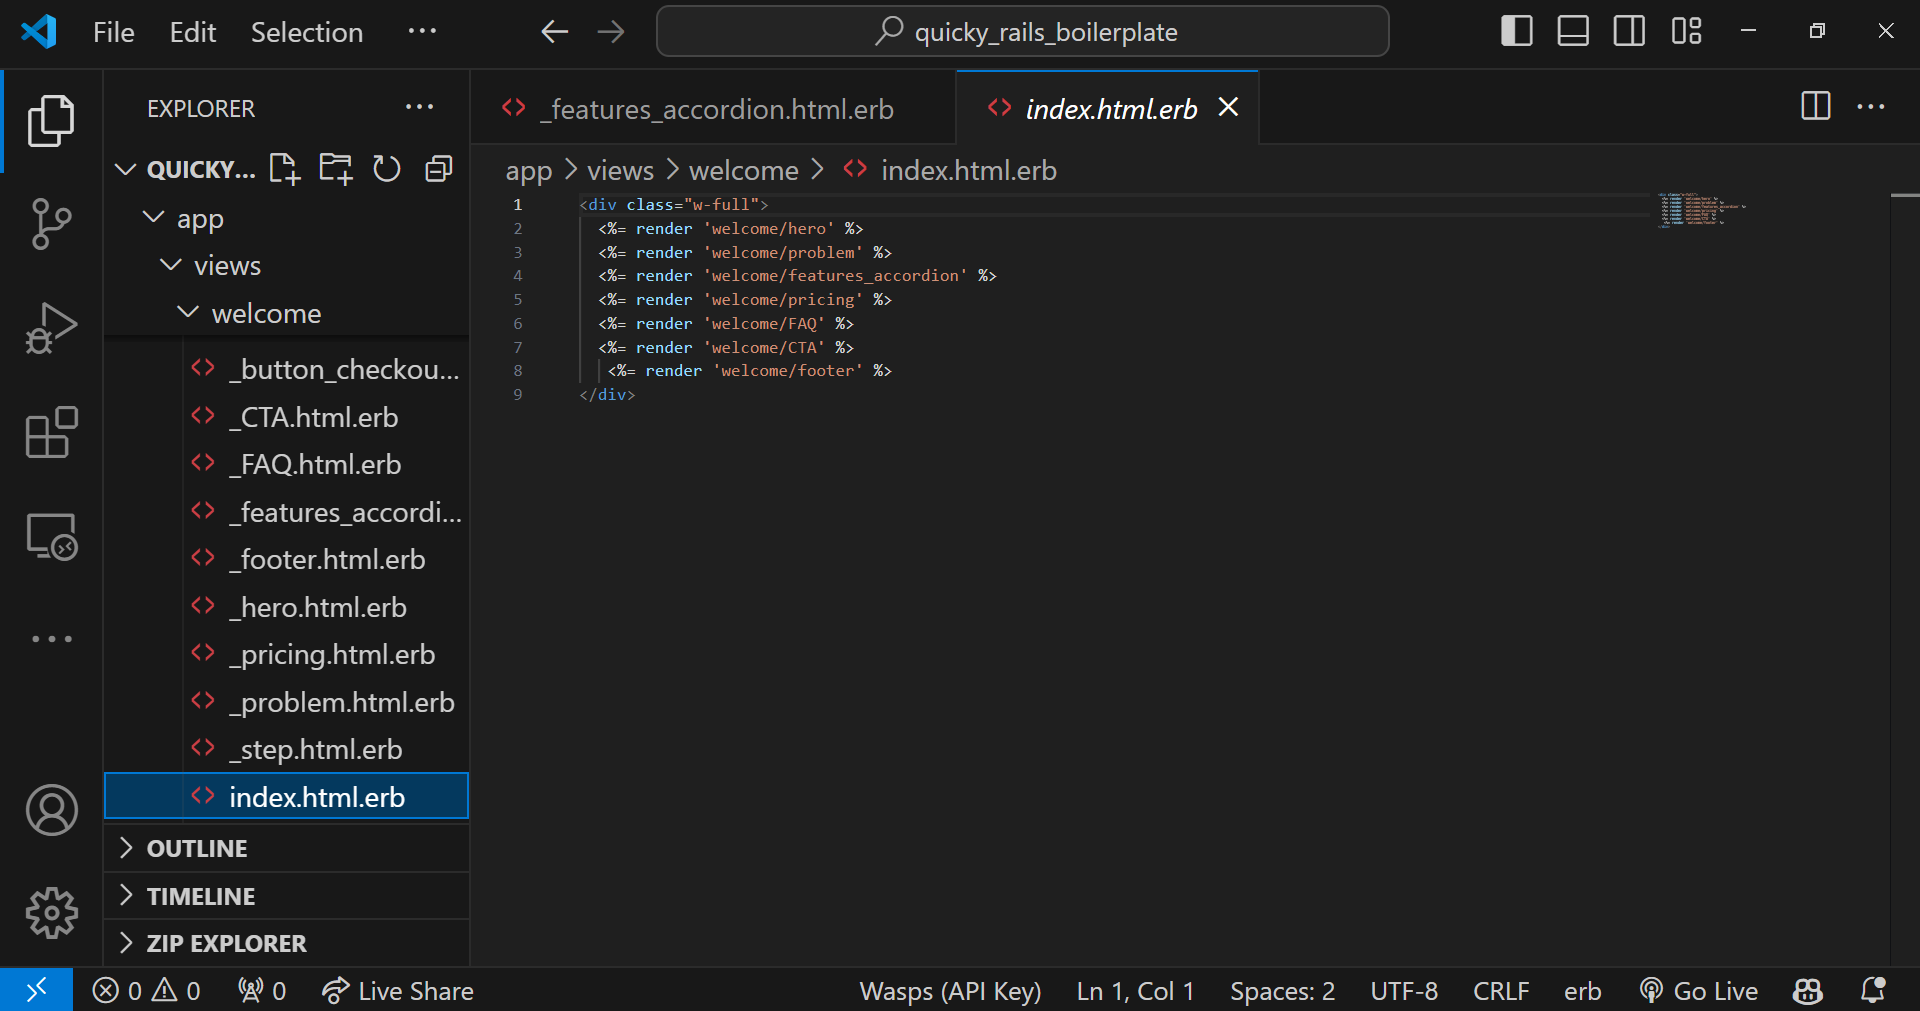Start Live Share session
Image resolution: width=1920 pixels, height=1011 pixels.
click(397, 990)
